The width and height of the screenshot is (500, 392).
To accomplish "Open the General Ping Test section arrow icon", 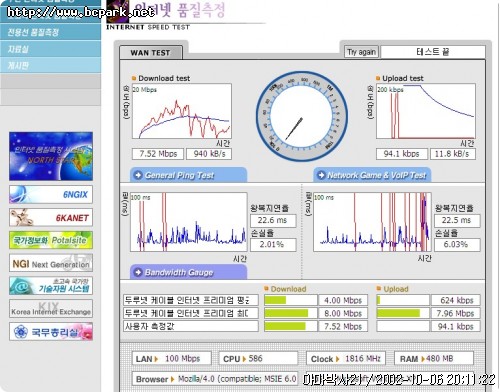I will [138, 175].
